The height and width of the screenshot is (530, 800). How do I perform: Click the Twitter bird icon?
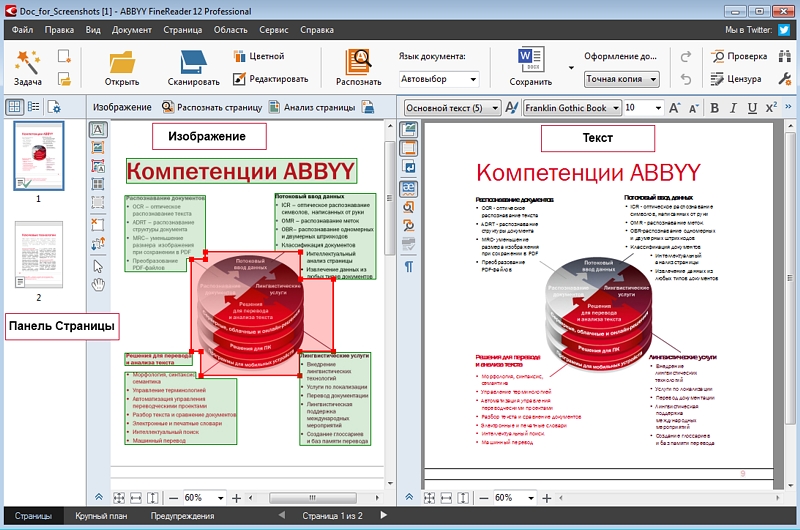tap(784, 30)
